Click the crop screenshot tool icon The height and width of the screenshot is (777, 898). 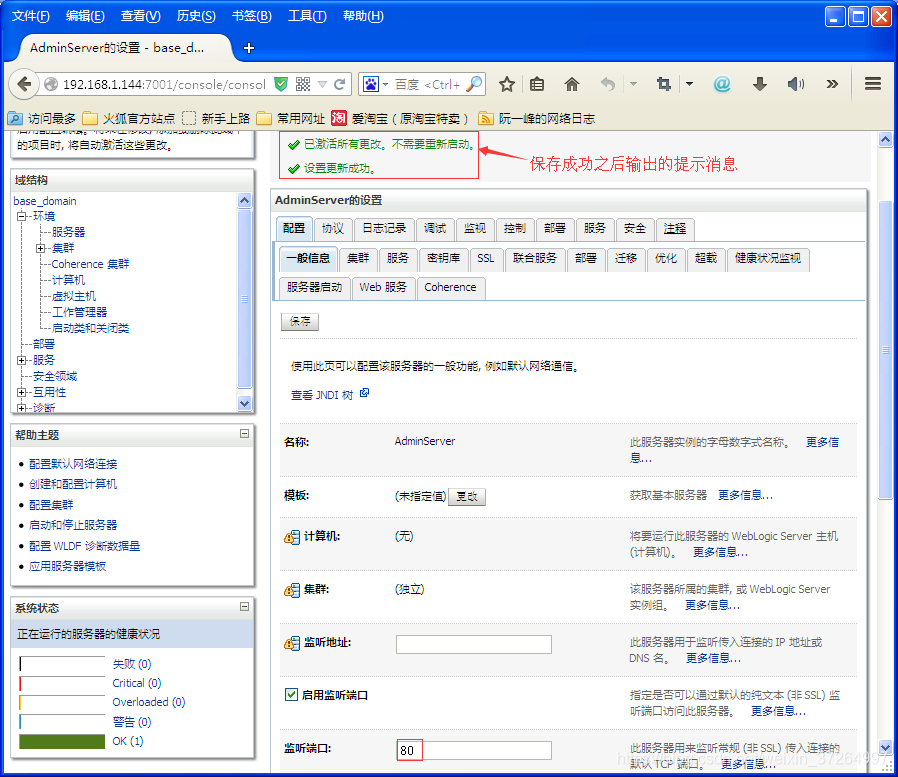[x=664, y=84]
